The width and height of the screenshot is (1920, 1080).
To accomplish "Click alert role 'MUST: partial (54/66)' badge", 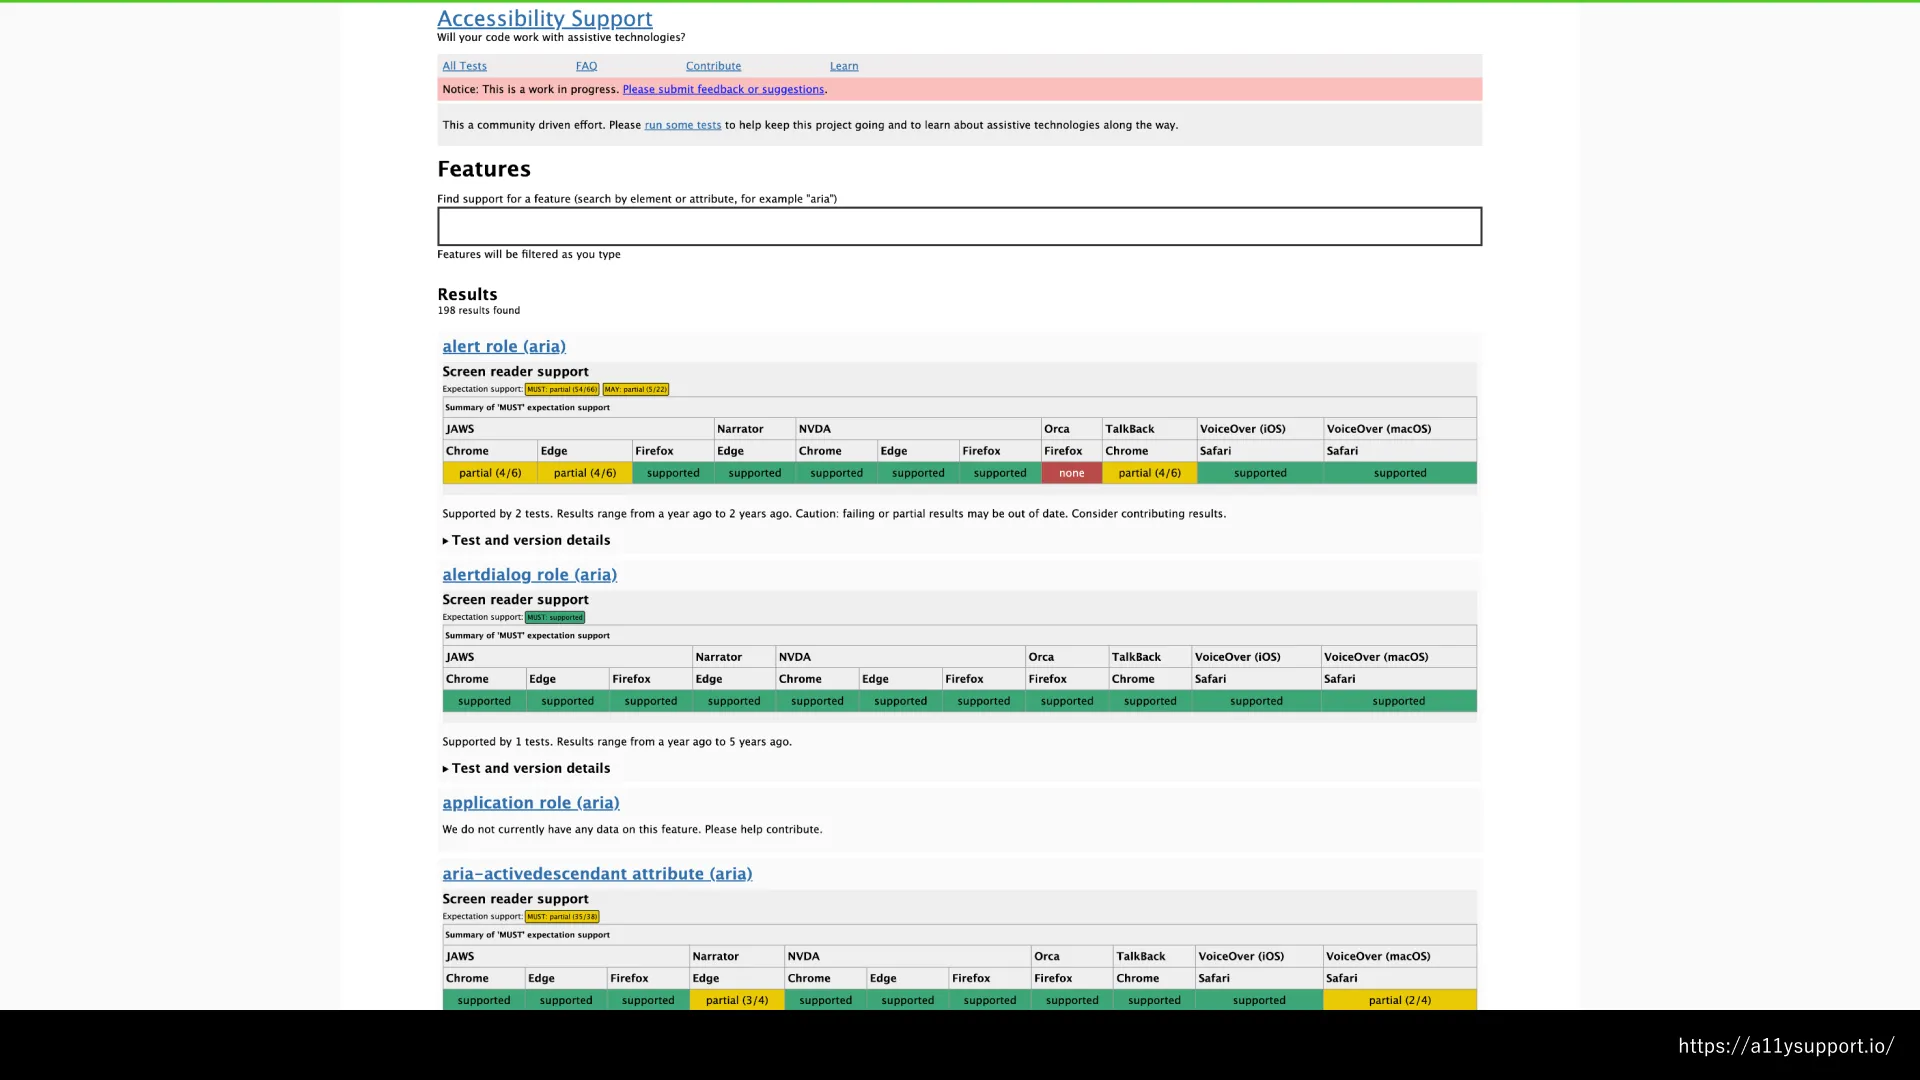I will click(562, 389).
